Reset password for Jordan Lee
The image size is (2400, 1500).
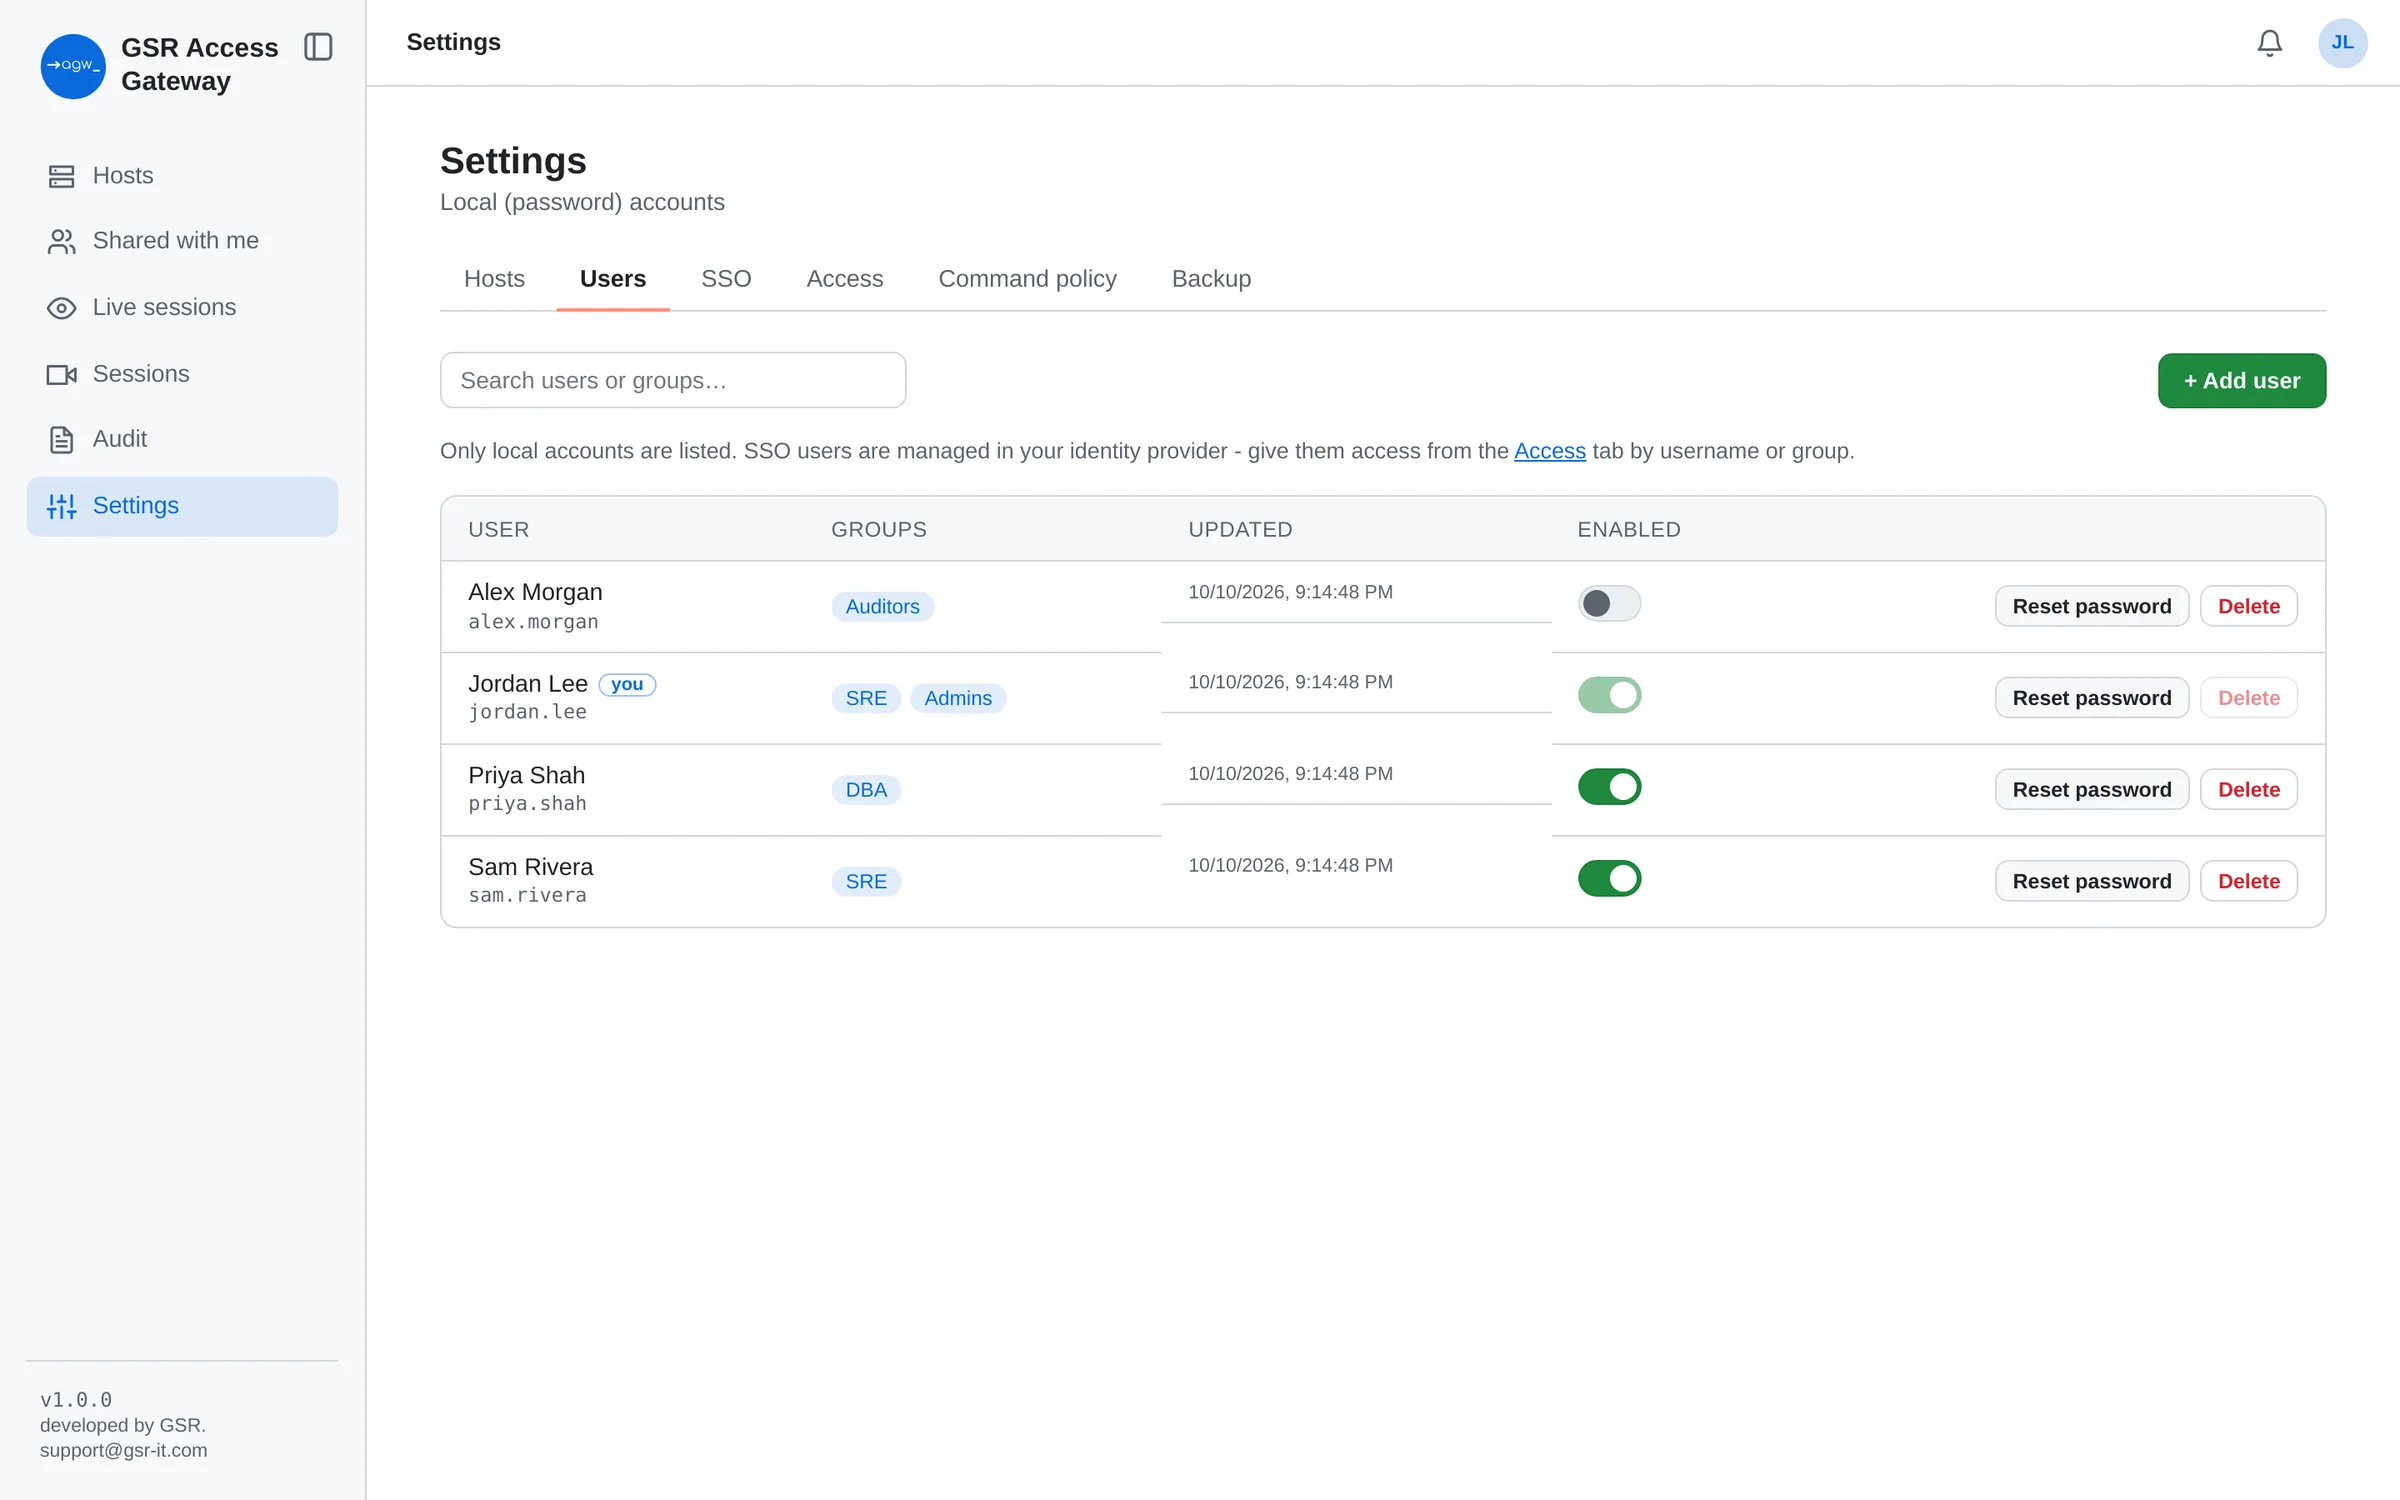click(x=2091, y=698)
